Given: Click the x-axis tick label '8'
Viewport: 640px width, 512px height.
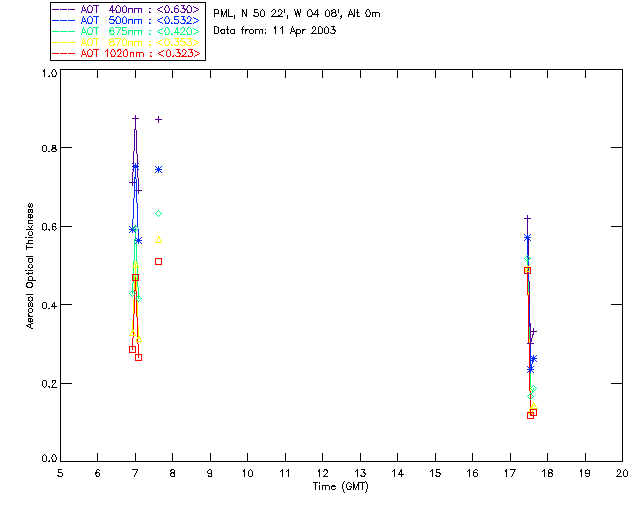Looking at the screenshot, I should 173,473.
